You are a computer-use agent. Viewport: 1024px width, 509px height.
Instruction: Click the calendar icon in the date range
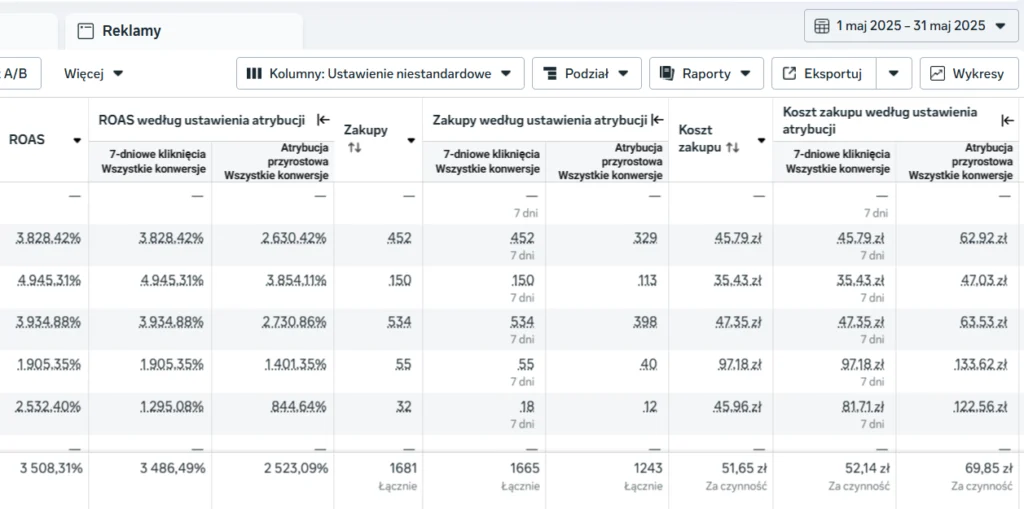click(x=822, y=26)
